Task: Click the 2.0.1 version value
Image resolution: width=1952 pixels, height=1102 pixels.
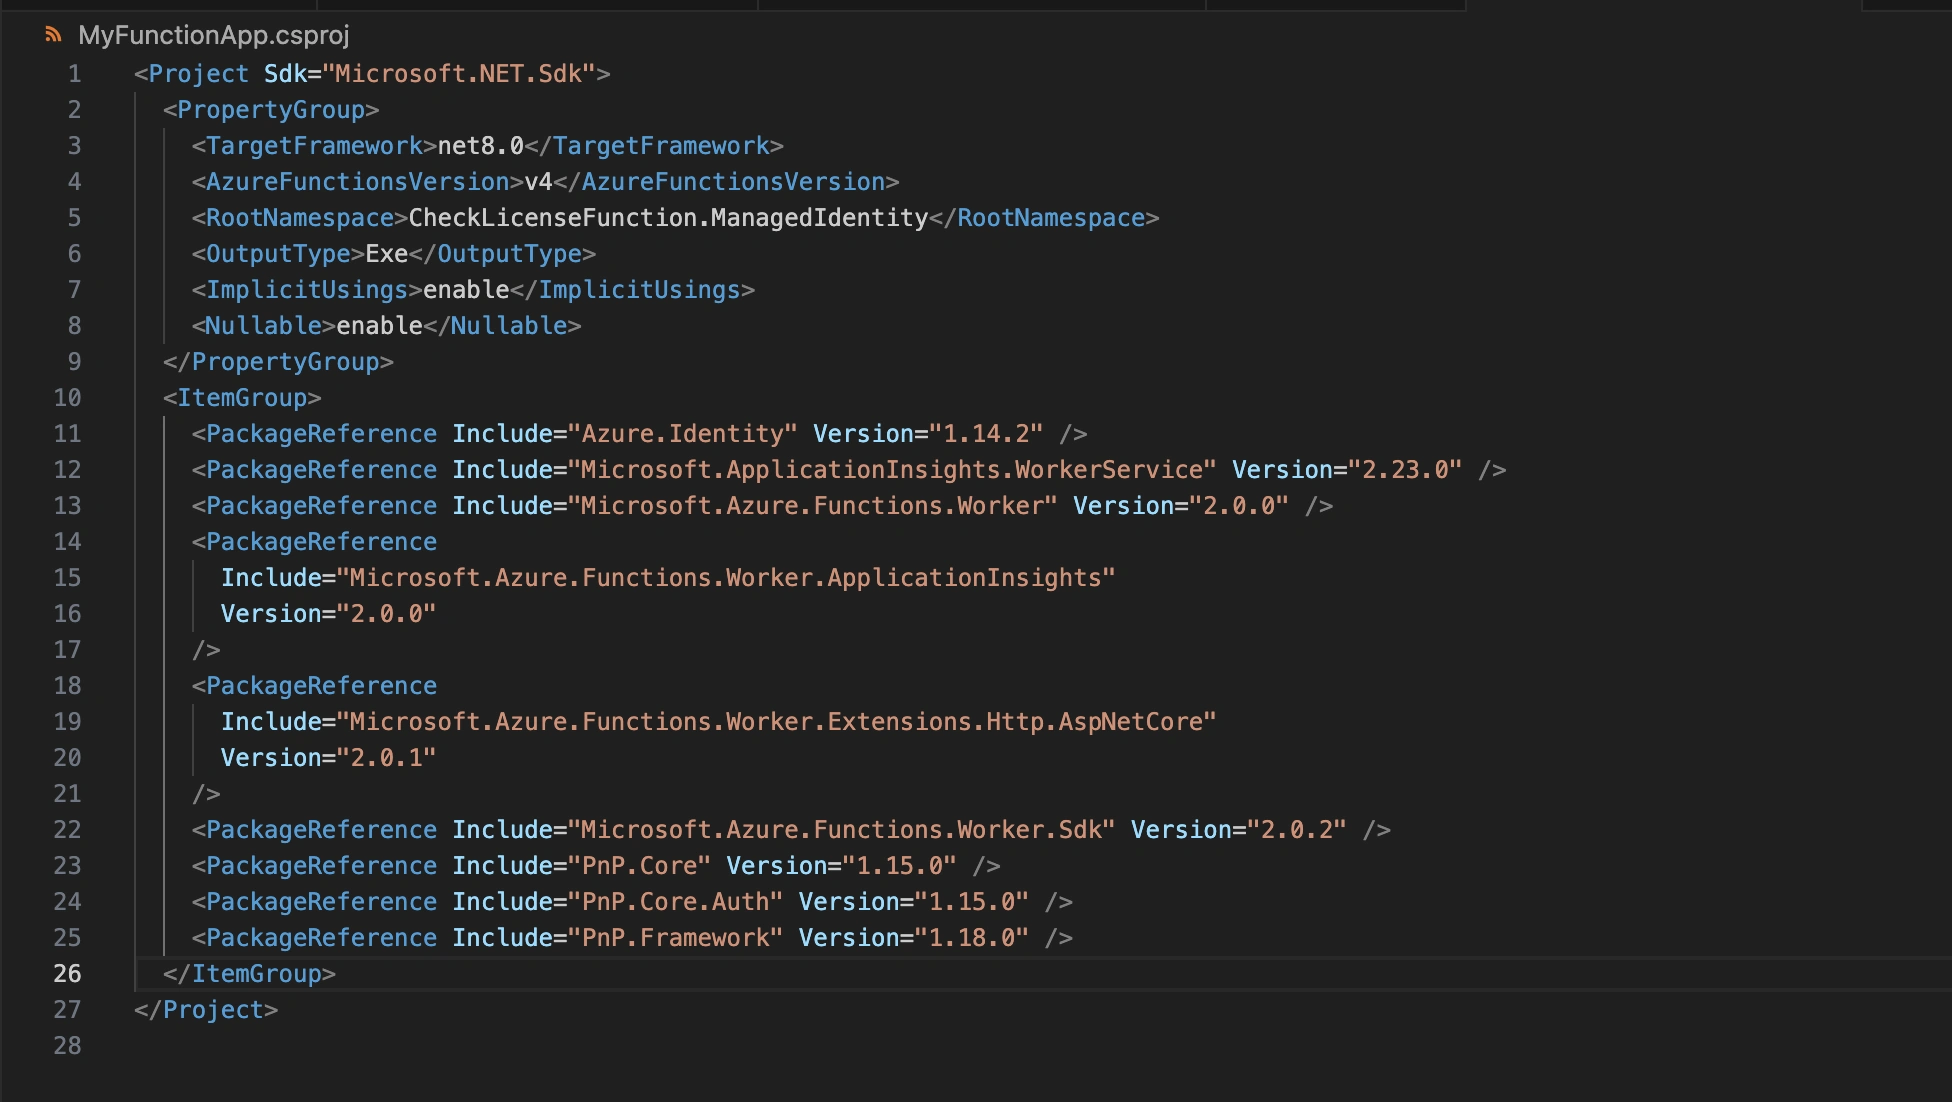Action: 387,758
